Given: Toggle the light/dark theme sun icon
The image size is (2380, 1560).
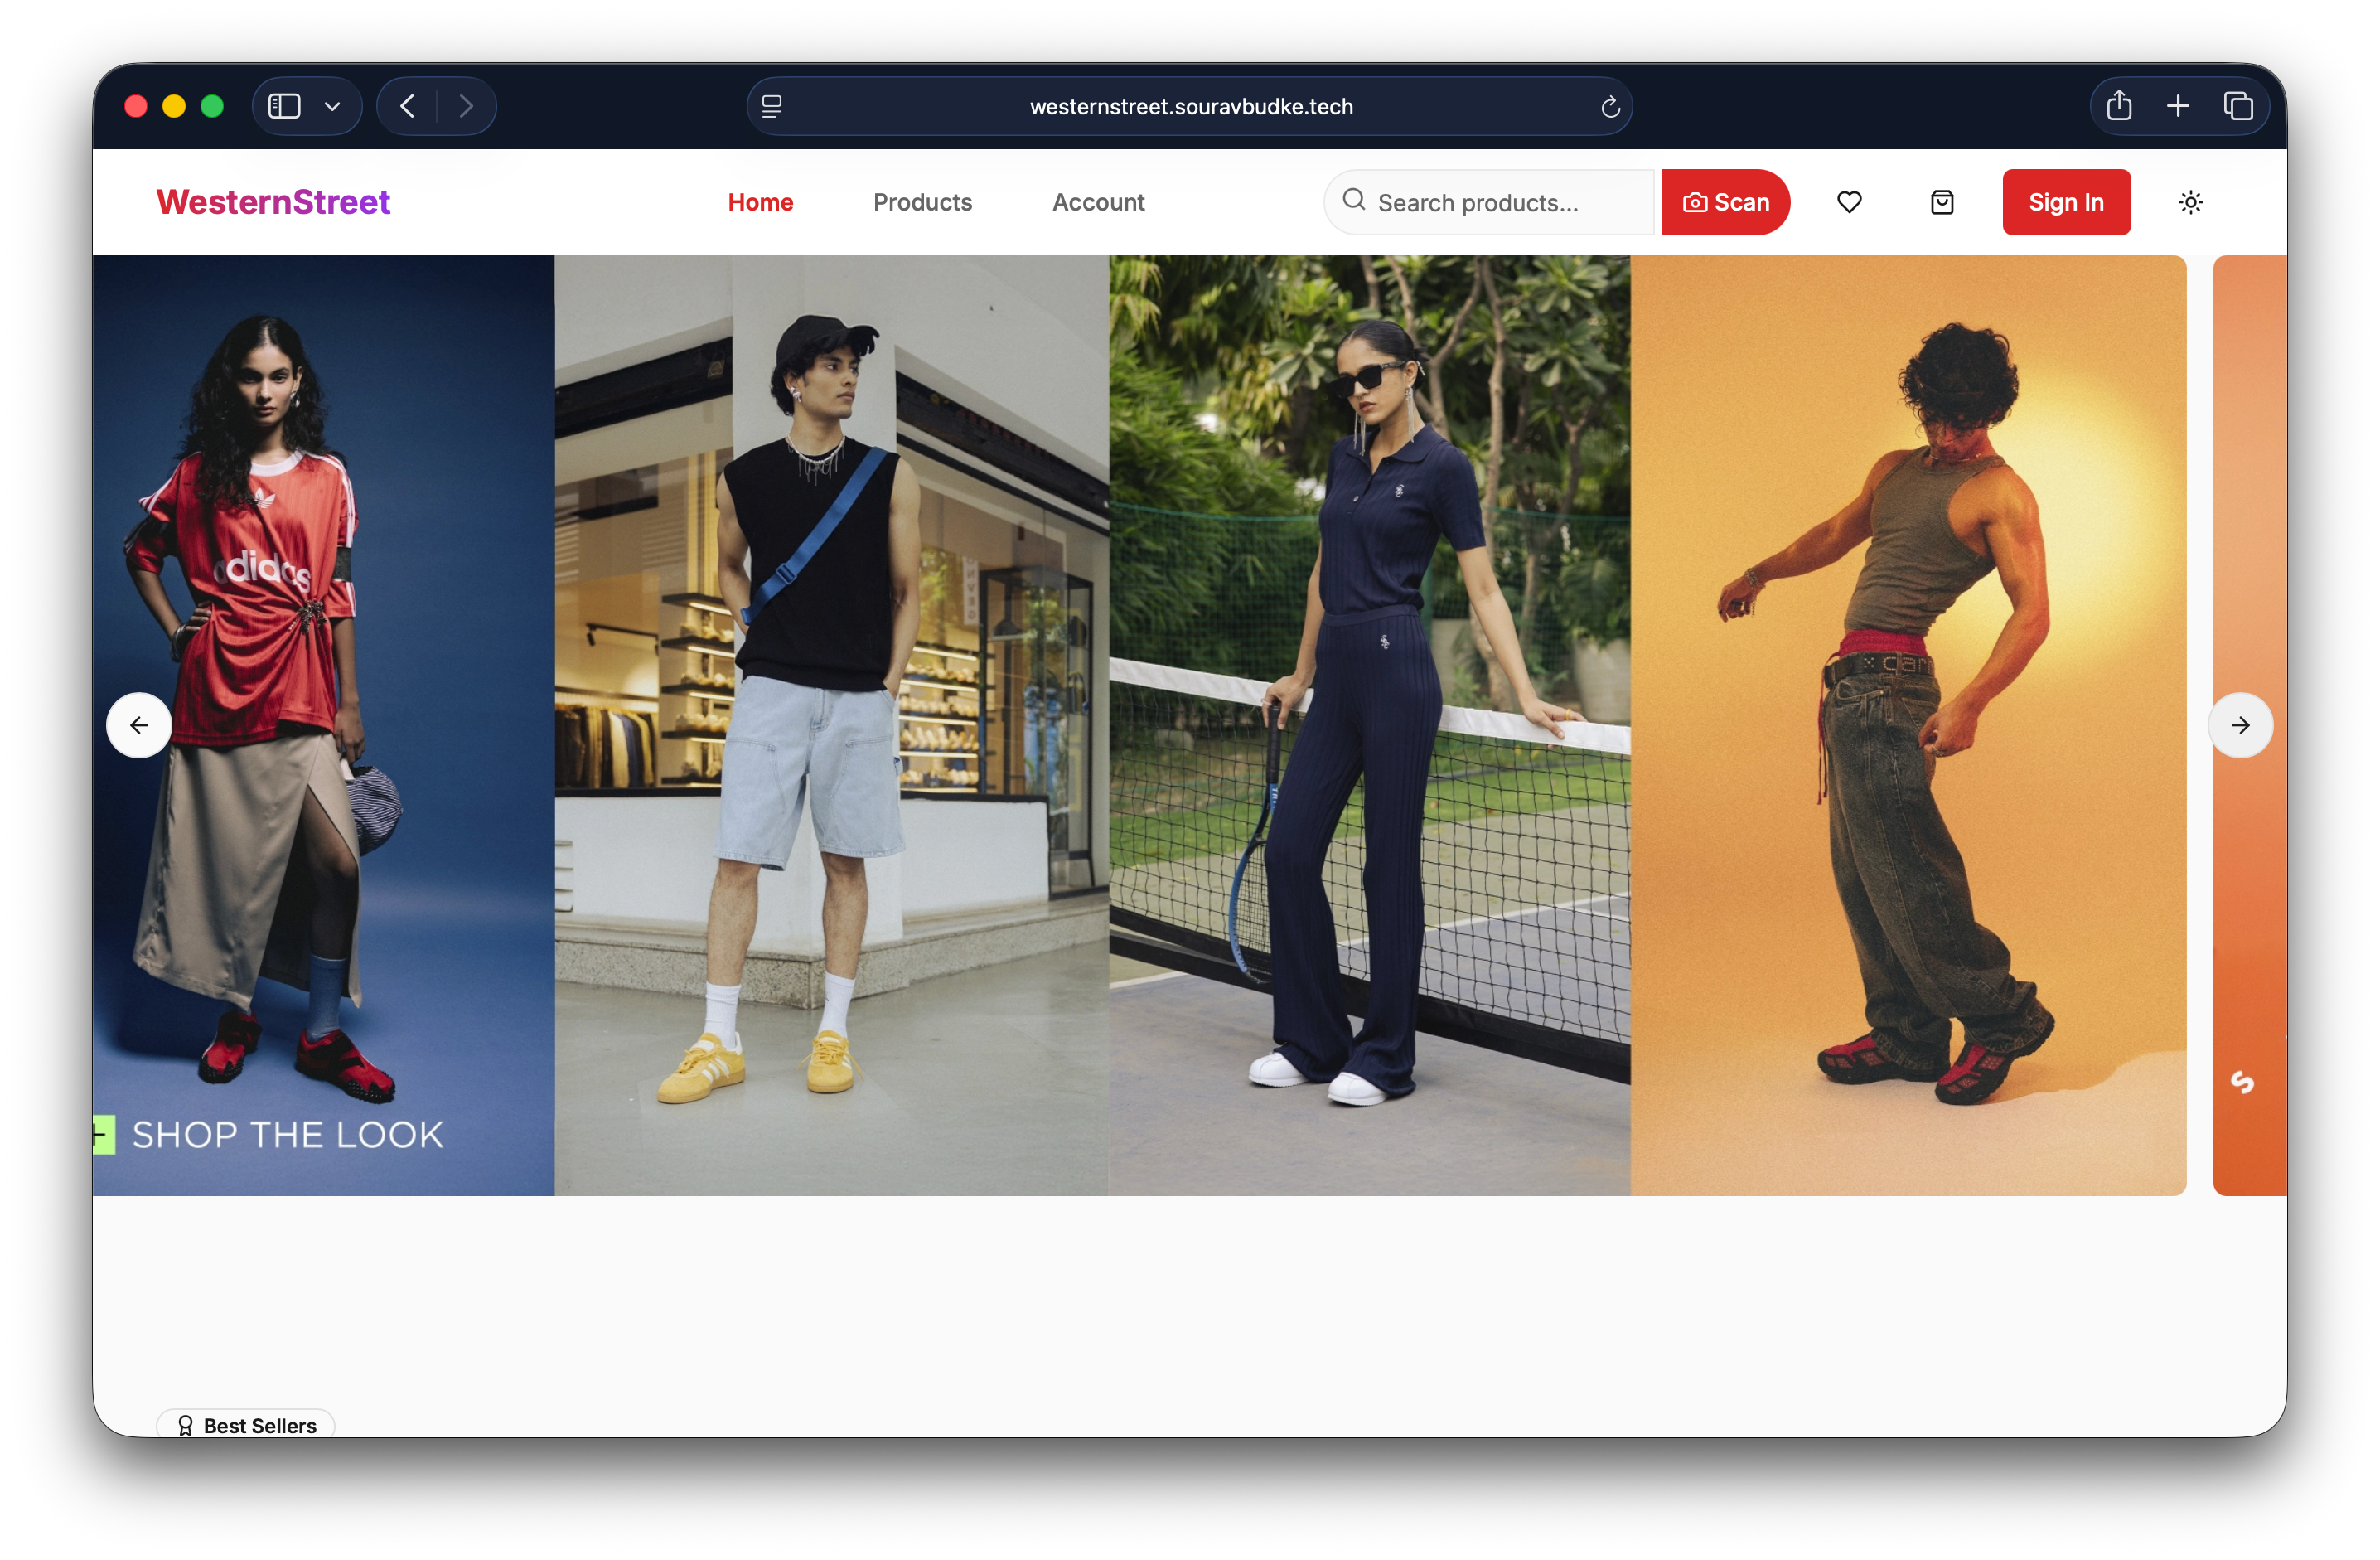Looking at the screenshot, I should 2190,202.
